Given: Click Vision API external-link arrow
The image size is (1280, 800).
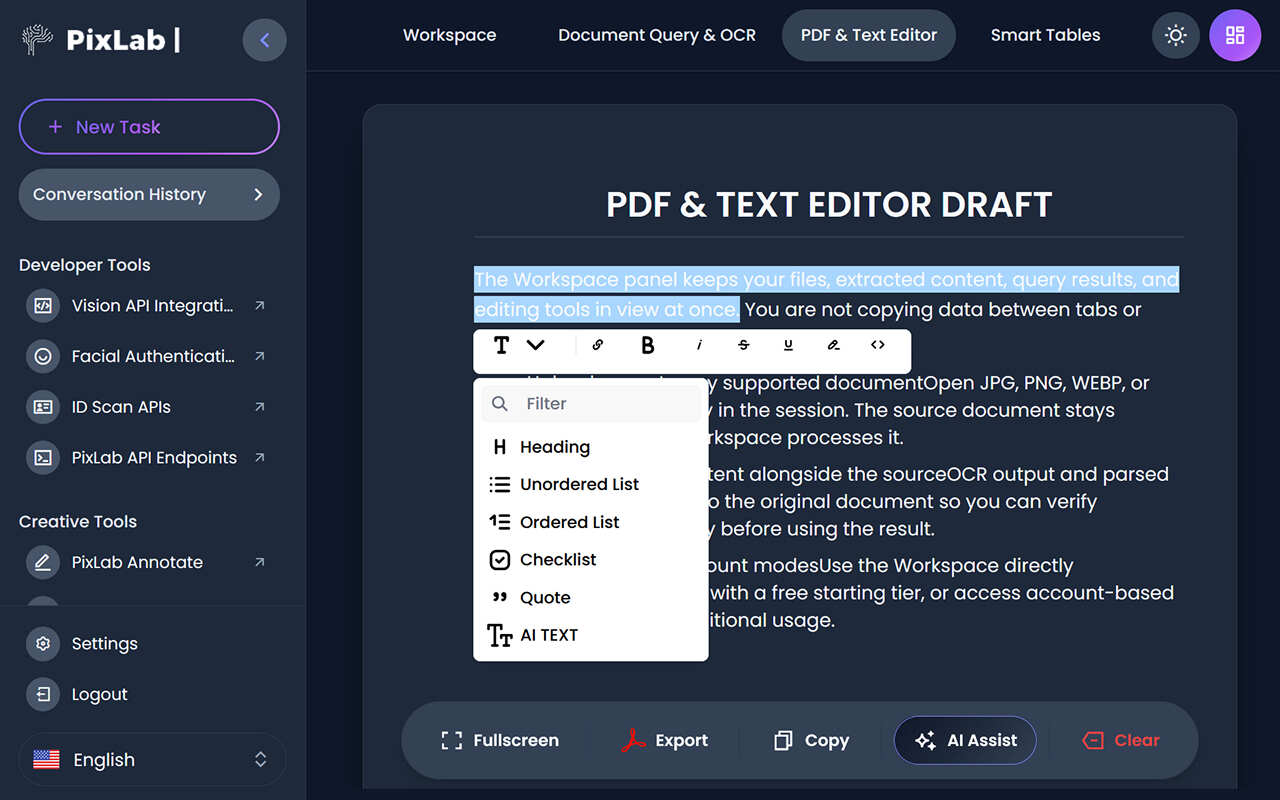Looking at the screenshot, I should [x=260, y=306].
